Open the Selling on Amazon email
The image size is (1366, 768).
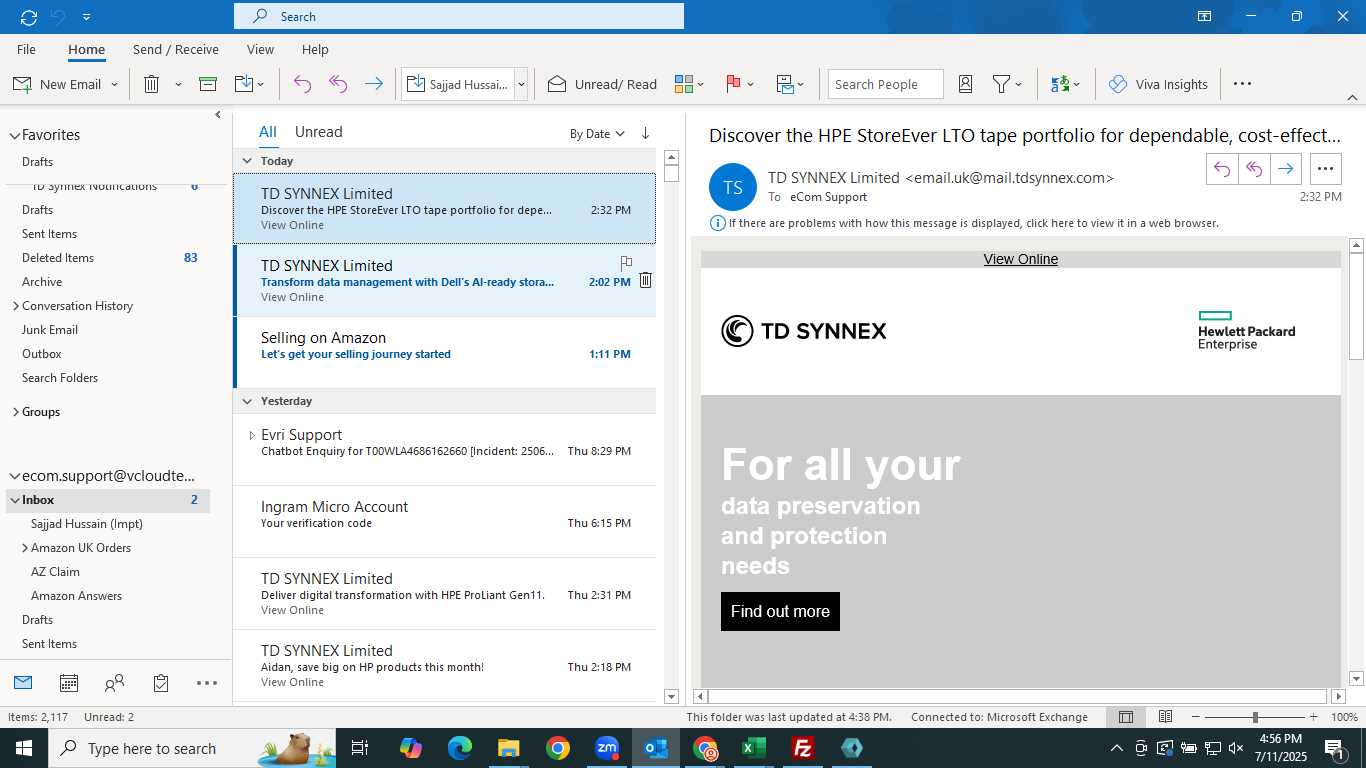[x=445, y=353]
